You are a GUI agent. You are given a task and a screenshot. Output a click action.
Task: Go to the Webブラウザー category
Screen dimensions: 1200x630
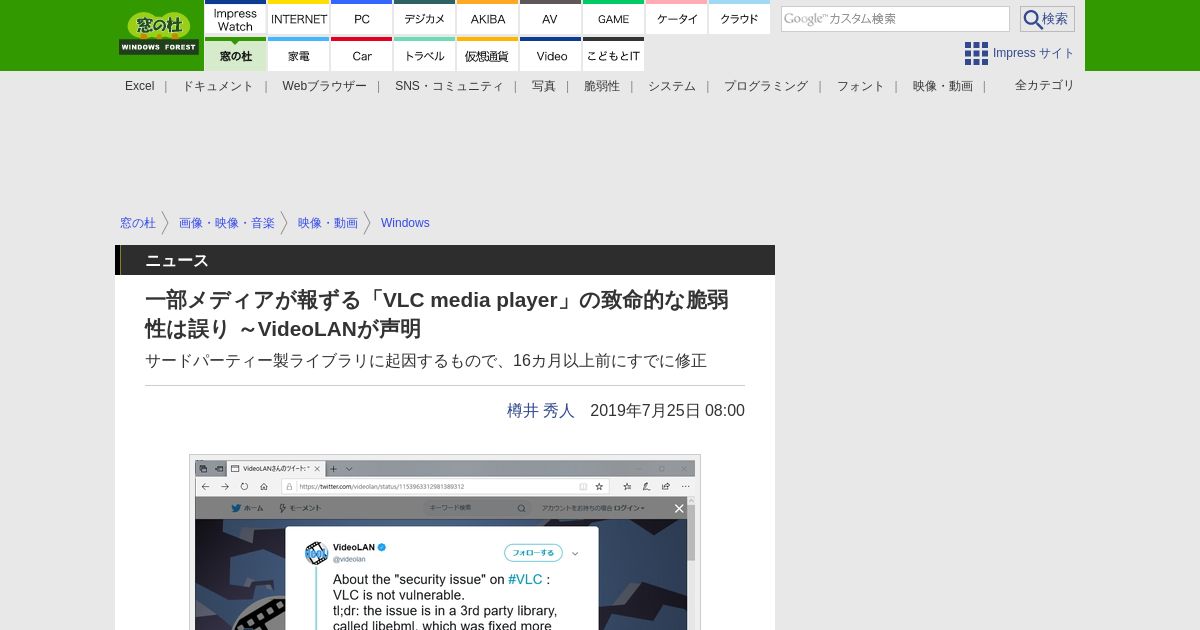pos(324,86)
